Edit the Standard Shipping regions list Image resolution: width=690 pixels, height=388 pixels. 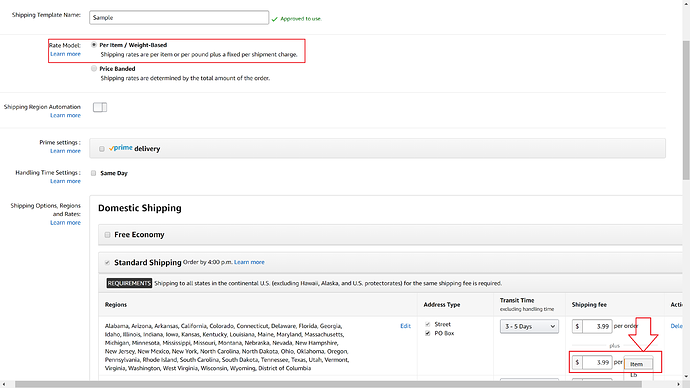(405, 326)
